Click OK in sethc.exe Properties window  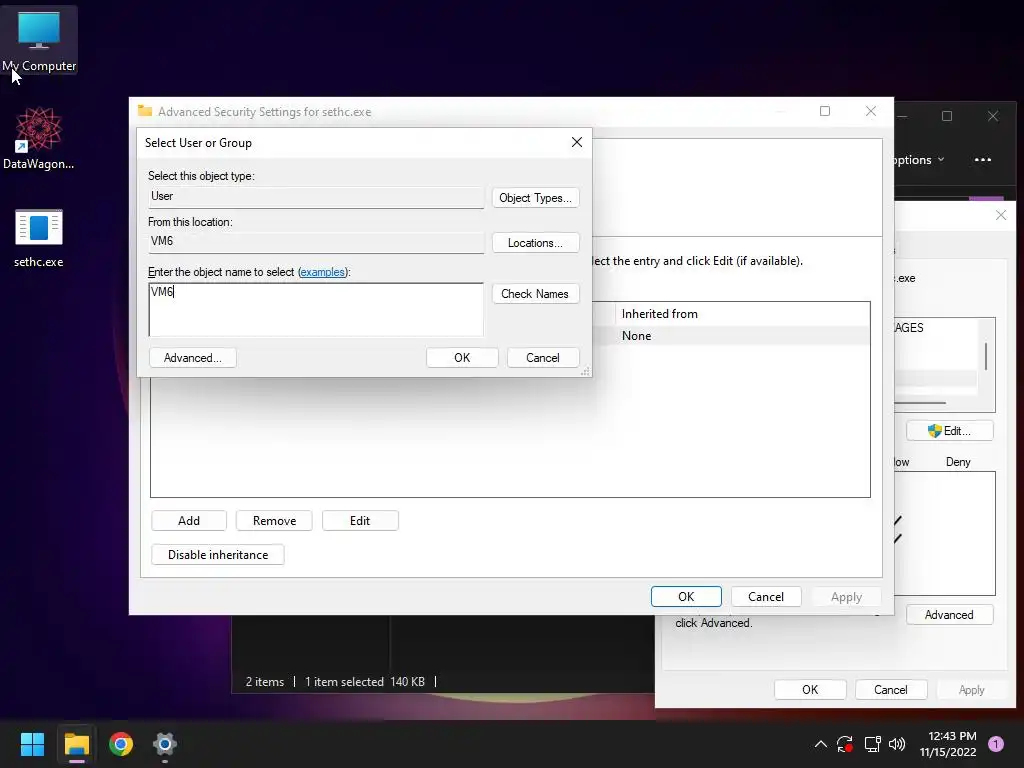point(810,690)
